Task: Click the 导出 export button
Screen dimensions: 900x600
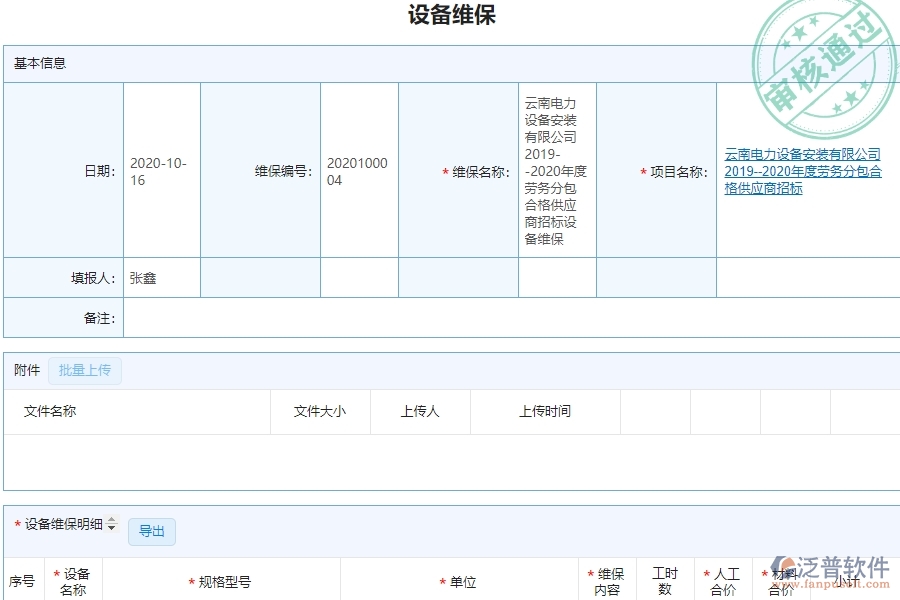Action: [152, 531]
